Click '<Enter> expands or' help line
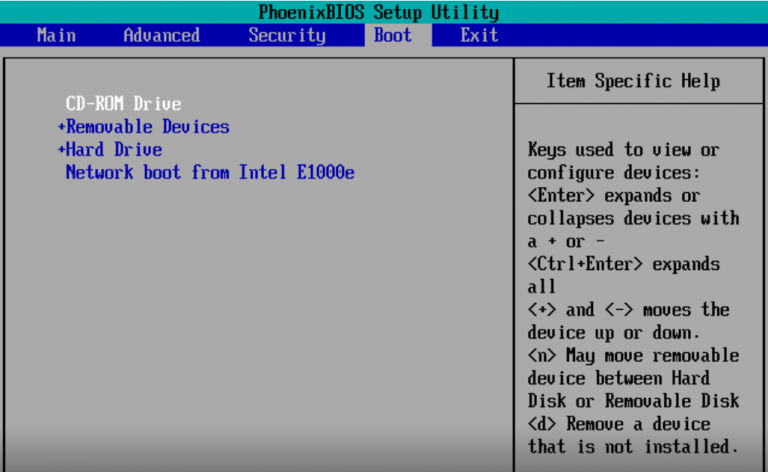Image resolution: width=768 pixels, height=472 pixels. [x=614, y=195]
